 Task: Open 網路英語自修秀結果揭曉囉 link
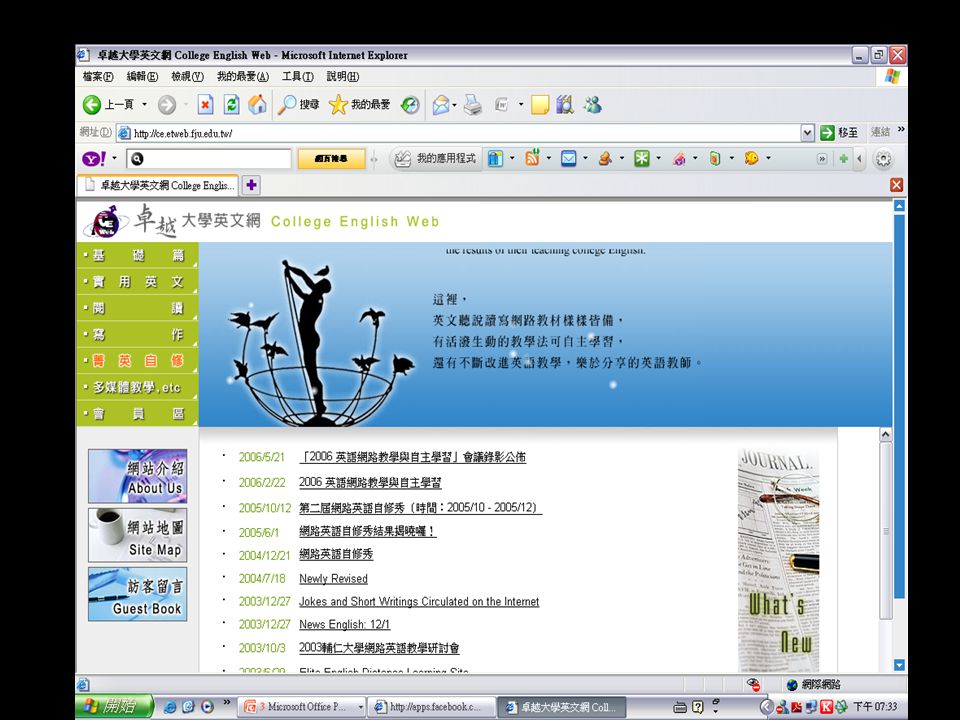[367, 531]
